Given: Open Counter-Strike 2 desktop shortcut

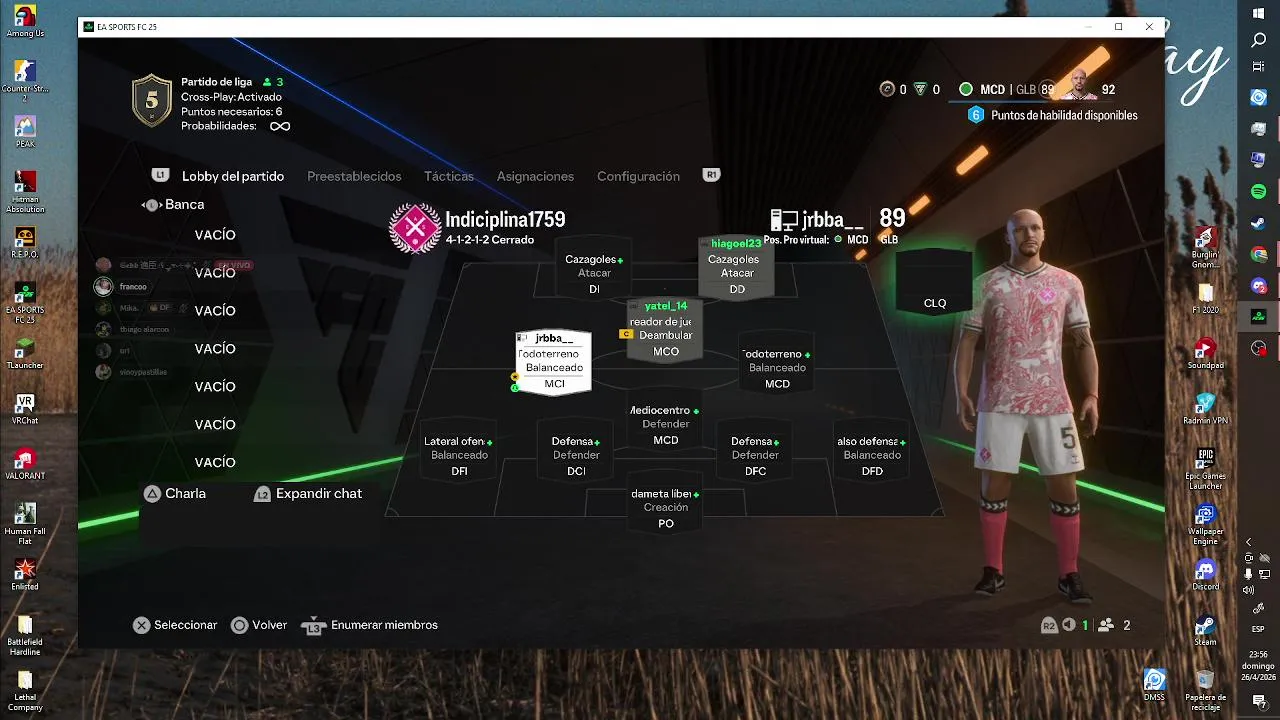Looking at the screenshot, I should (x=25, y=80).
